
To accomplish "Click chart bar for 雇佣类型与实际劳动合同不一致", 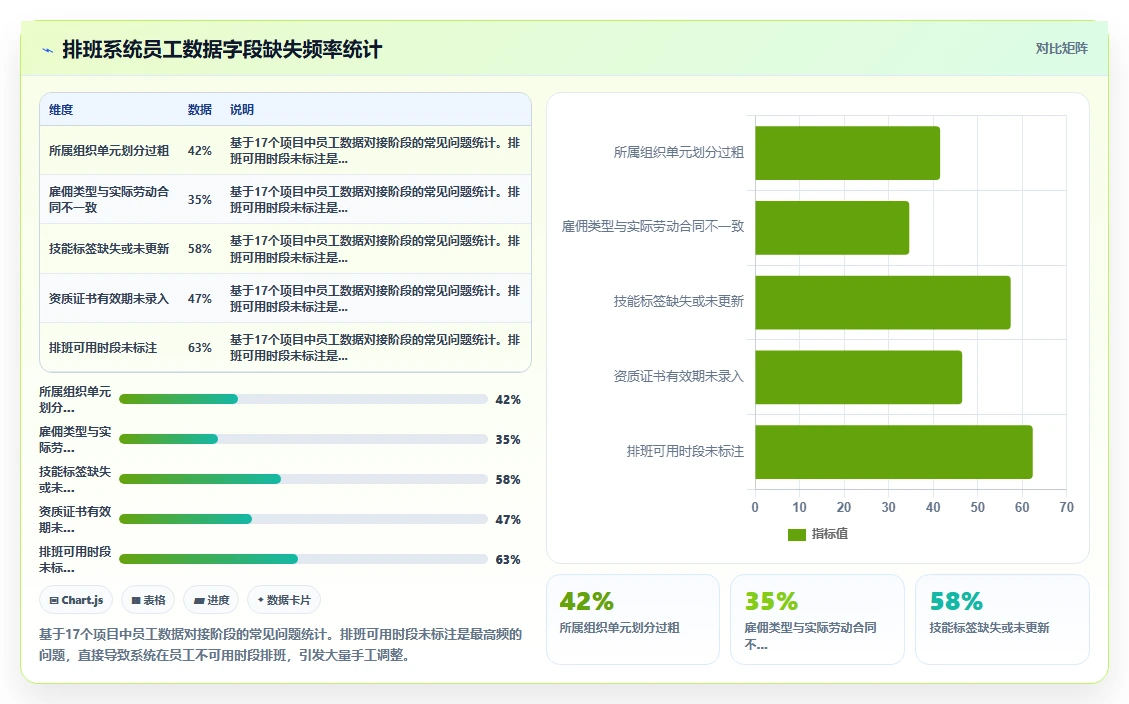I will pyautogui.click(x=832, y=227).
